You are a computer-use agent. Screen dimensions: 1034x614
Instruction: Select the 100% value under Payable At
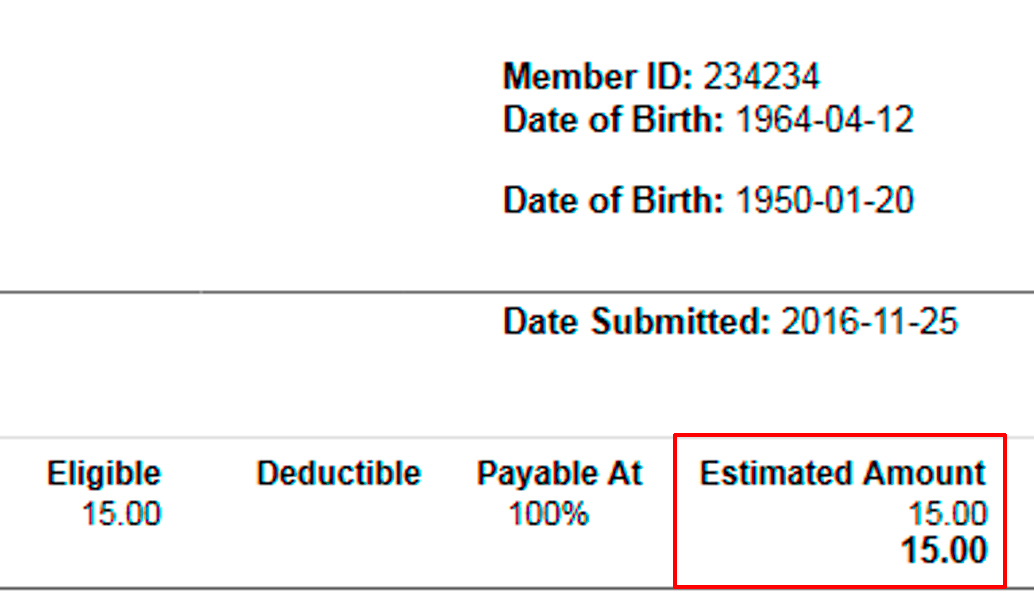(x=549, y=514)
